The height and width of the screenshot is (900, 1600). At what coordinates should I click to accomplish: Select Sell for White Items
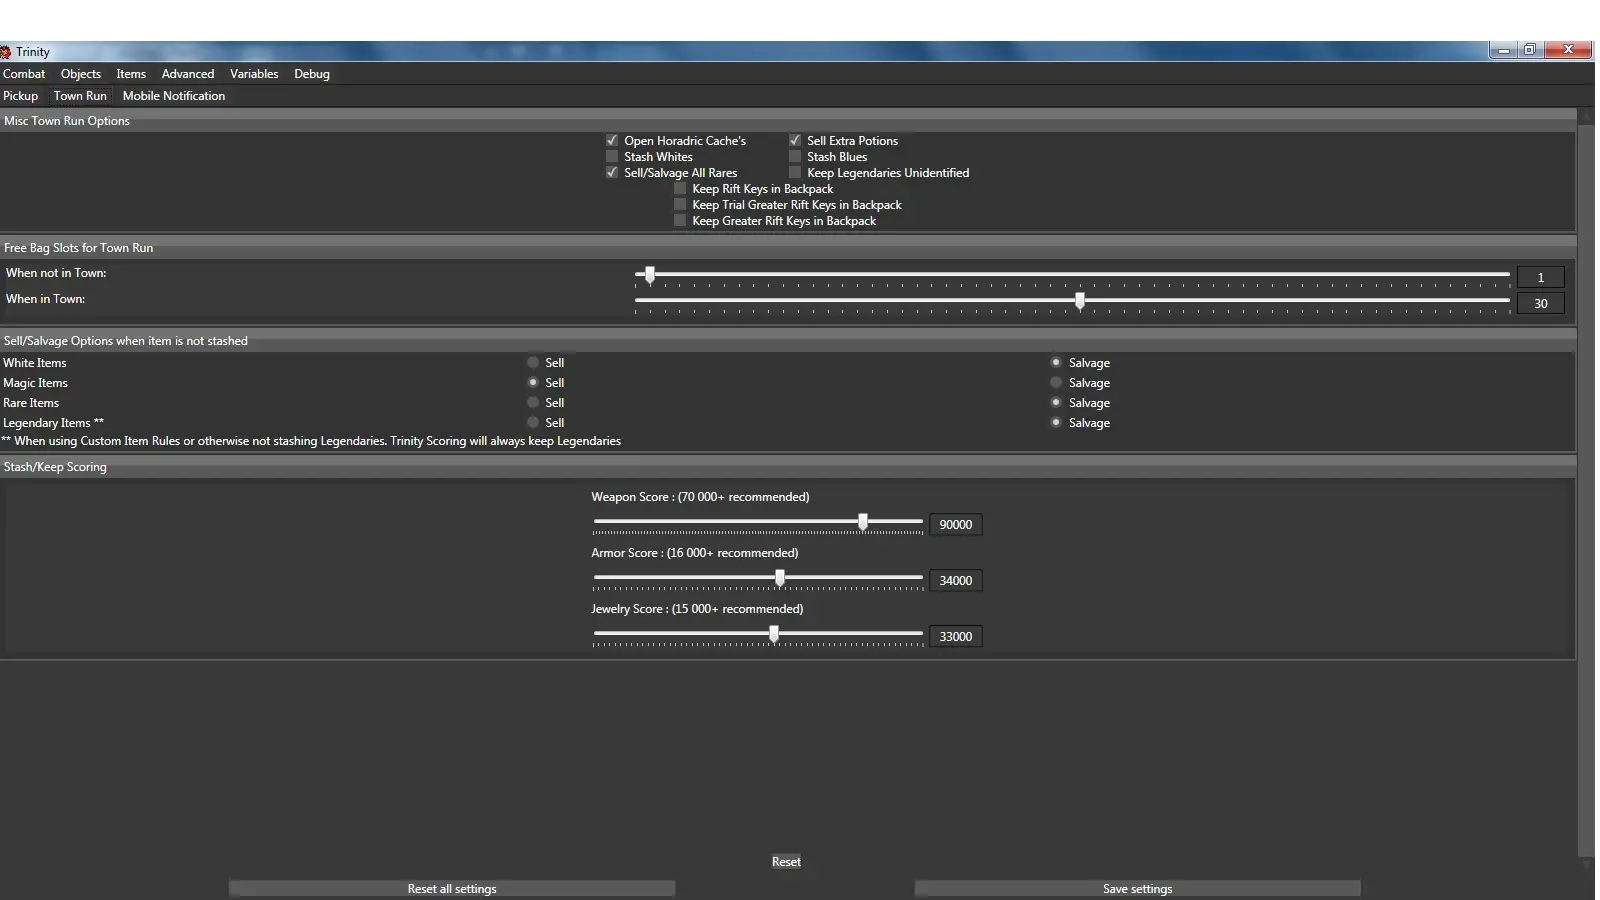(x=533, y=363)
